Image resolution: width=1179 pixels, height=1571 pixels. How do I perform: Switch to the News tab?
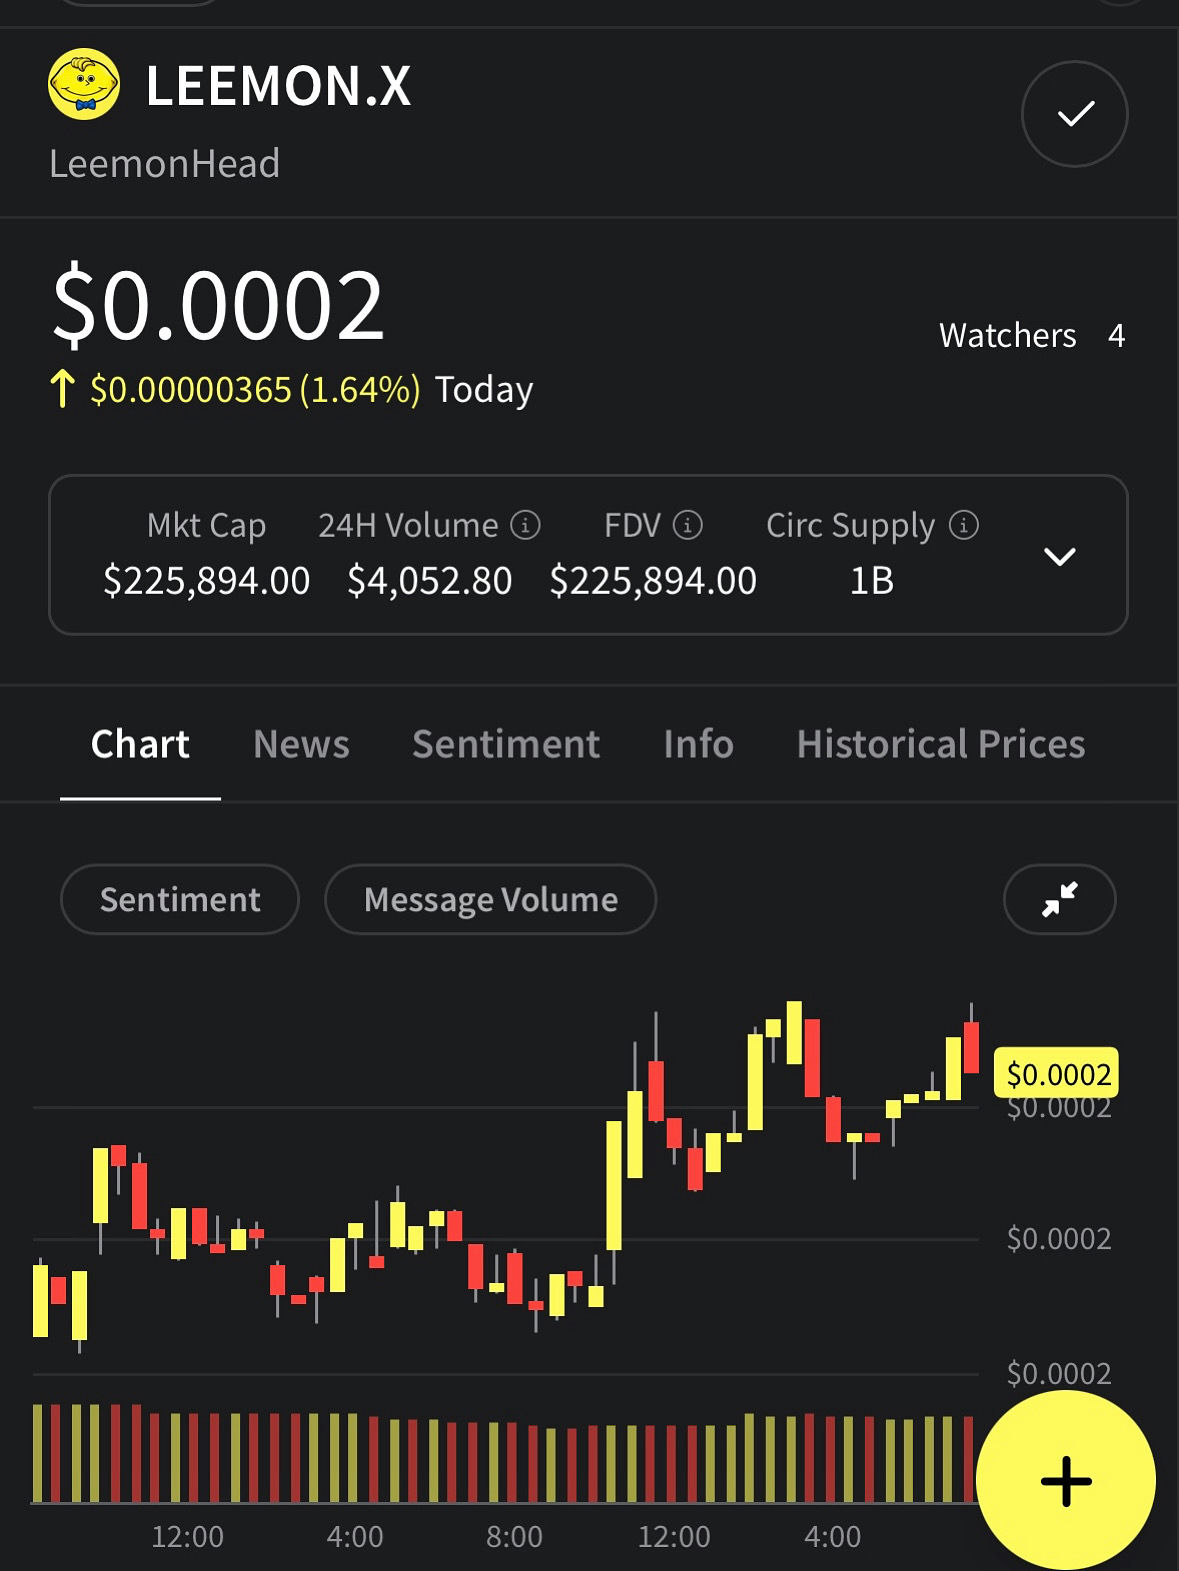(301, 744)
